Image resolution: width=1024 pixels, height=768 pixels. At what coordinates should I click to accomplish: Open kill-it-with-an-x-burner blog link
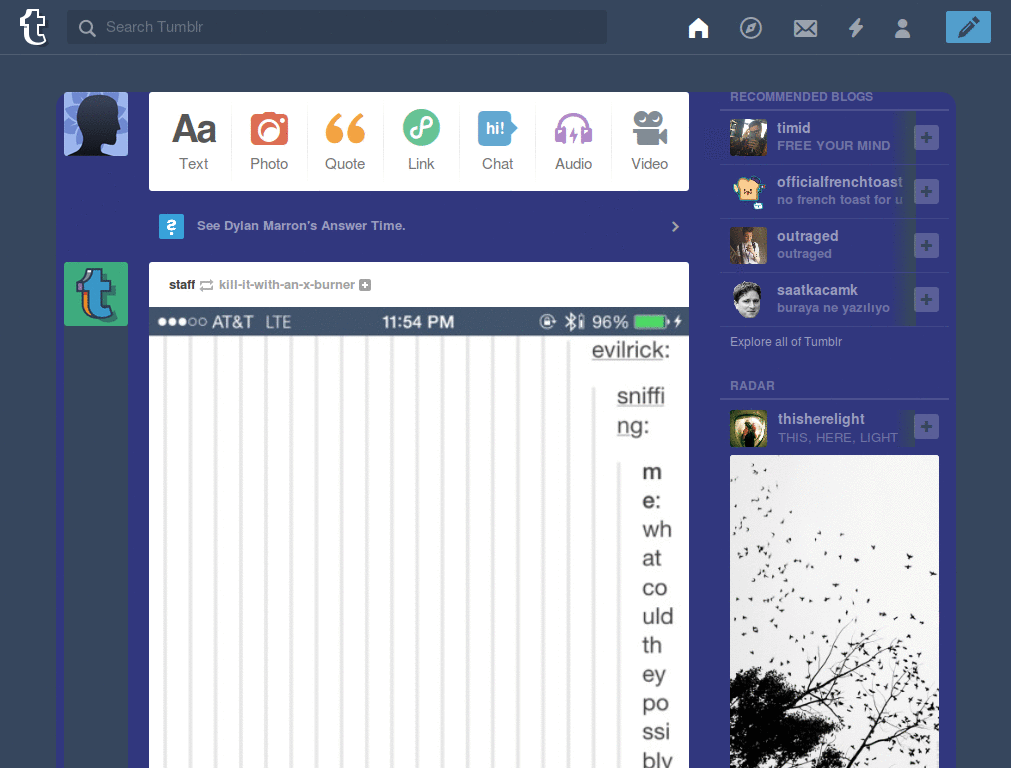(x=287, y=285)
